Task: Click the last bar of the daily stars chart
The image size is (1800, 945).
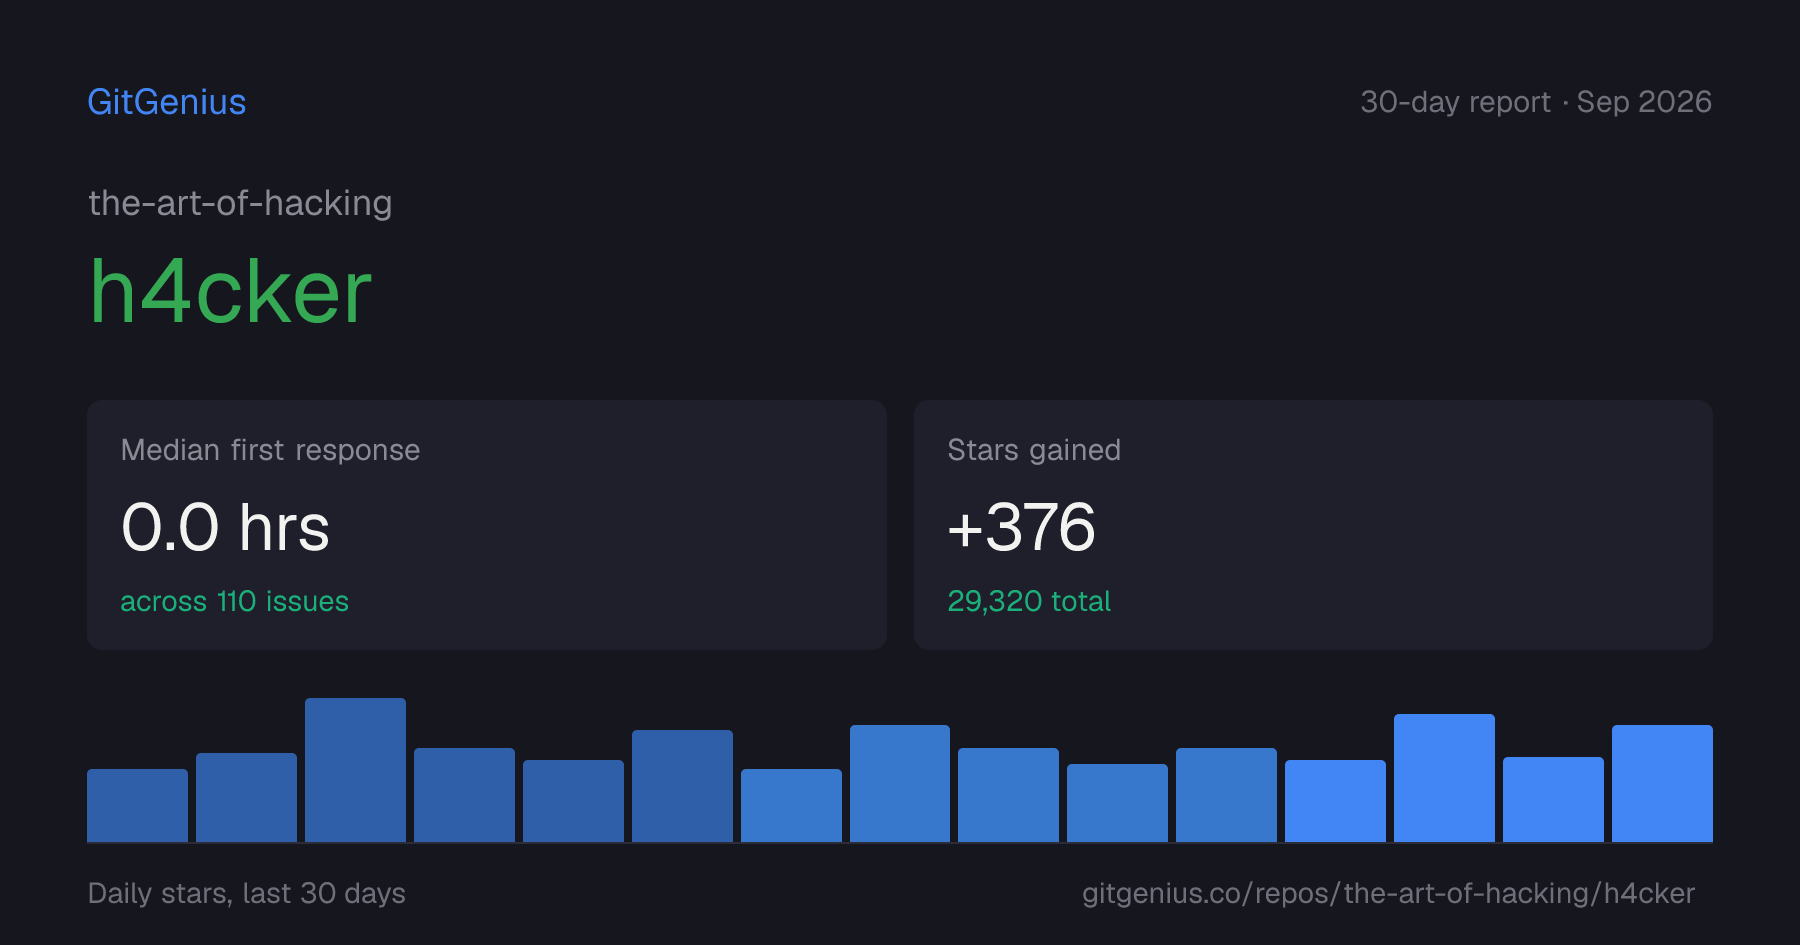Action: pos(1662,783)
